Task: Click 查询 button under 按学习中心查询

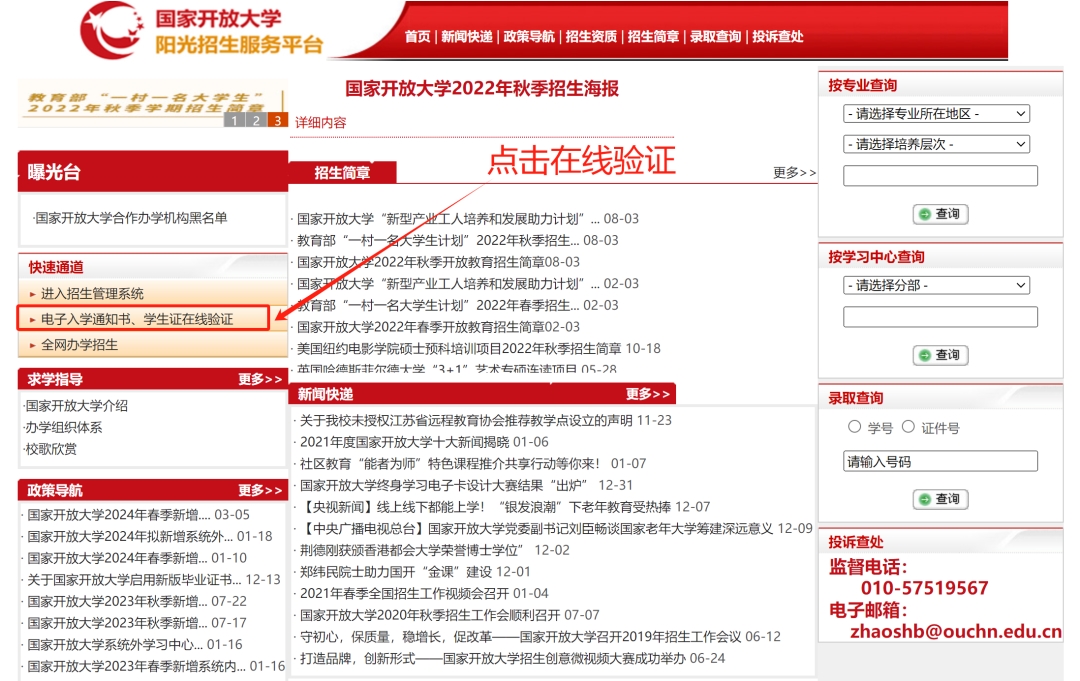Action: click(x=940, y=355)
